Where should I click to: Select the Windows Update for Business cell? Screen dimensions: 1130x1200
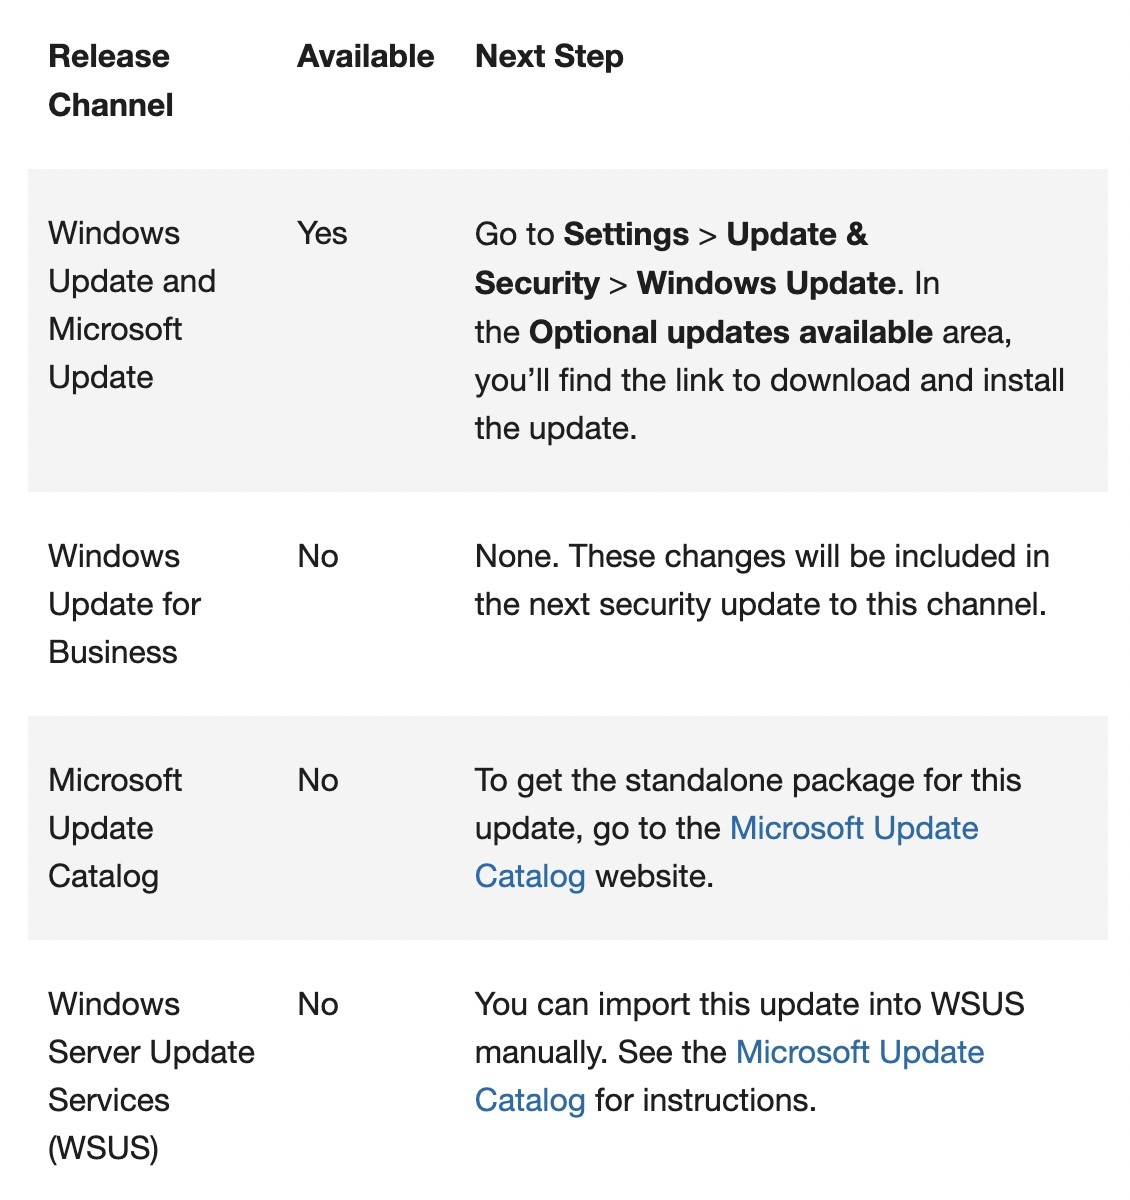125,604
